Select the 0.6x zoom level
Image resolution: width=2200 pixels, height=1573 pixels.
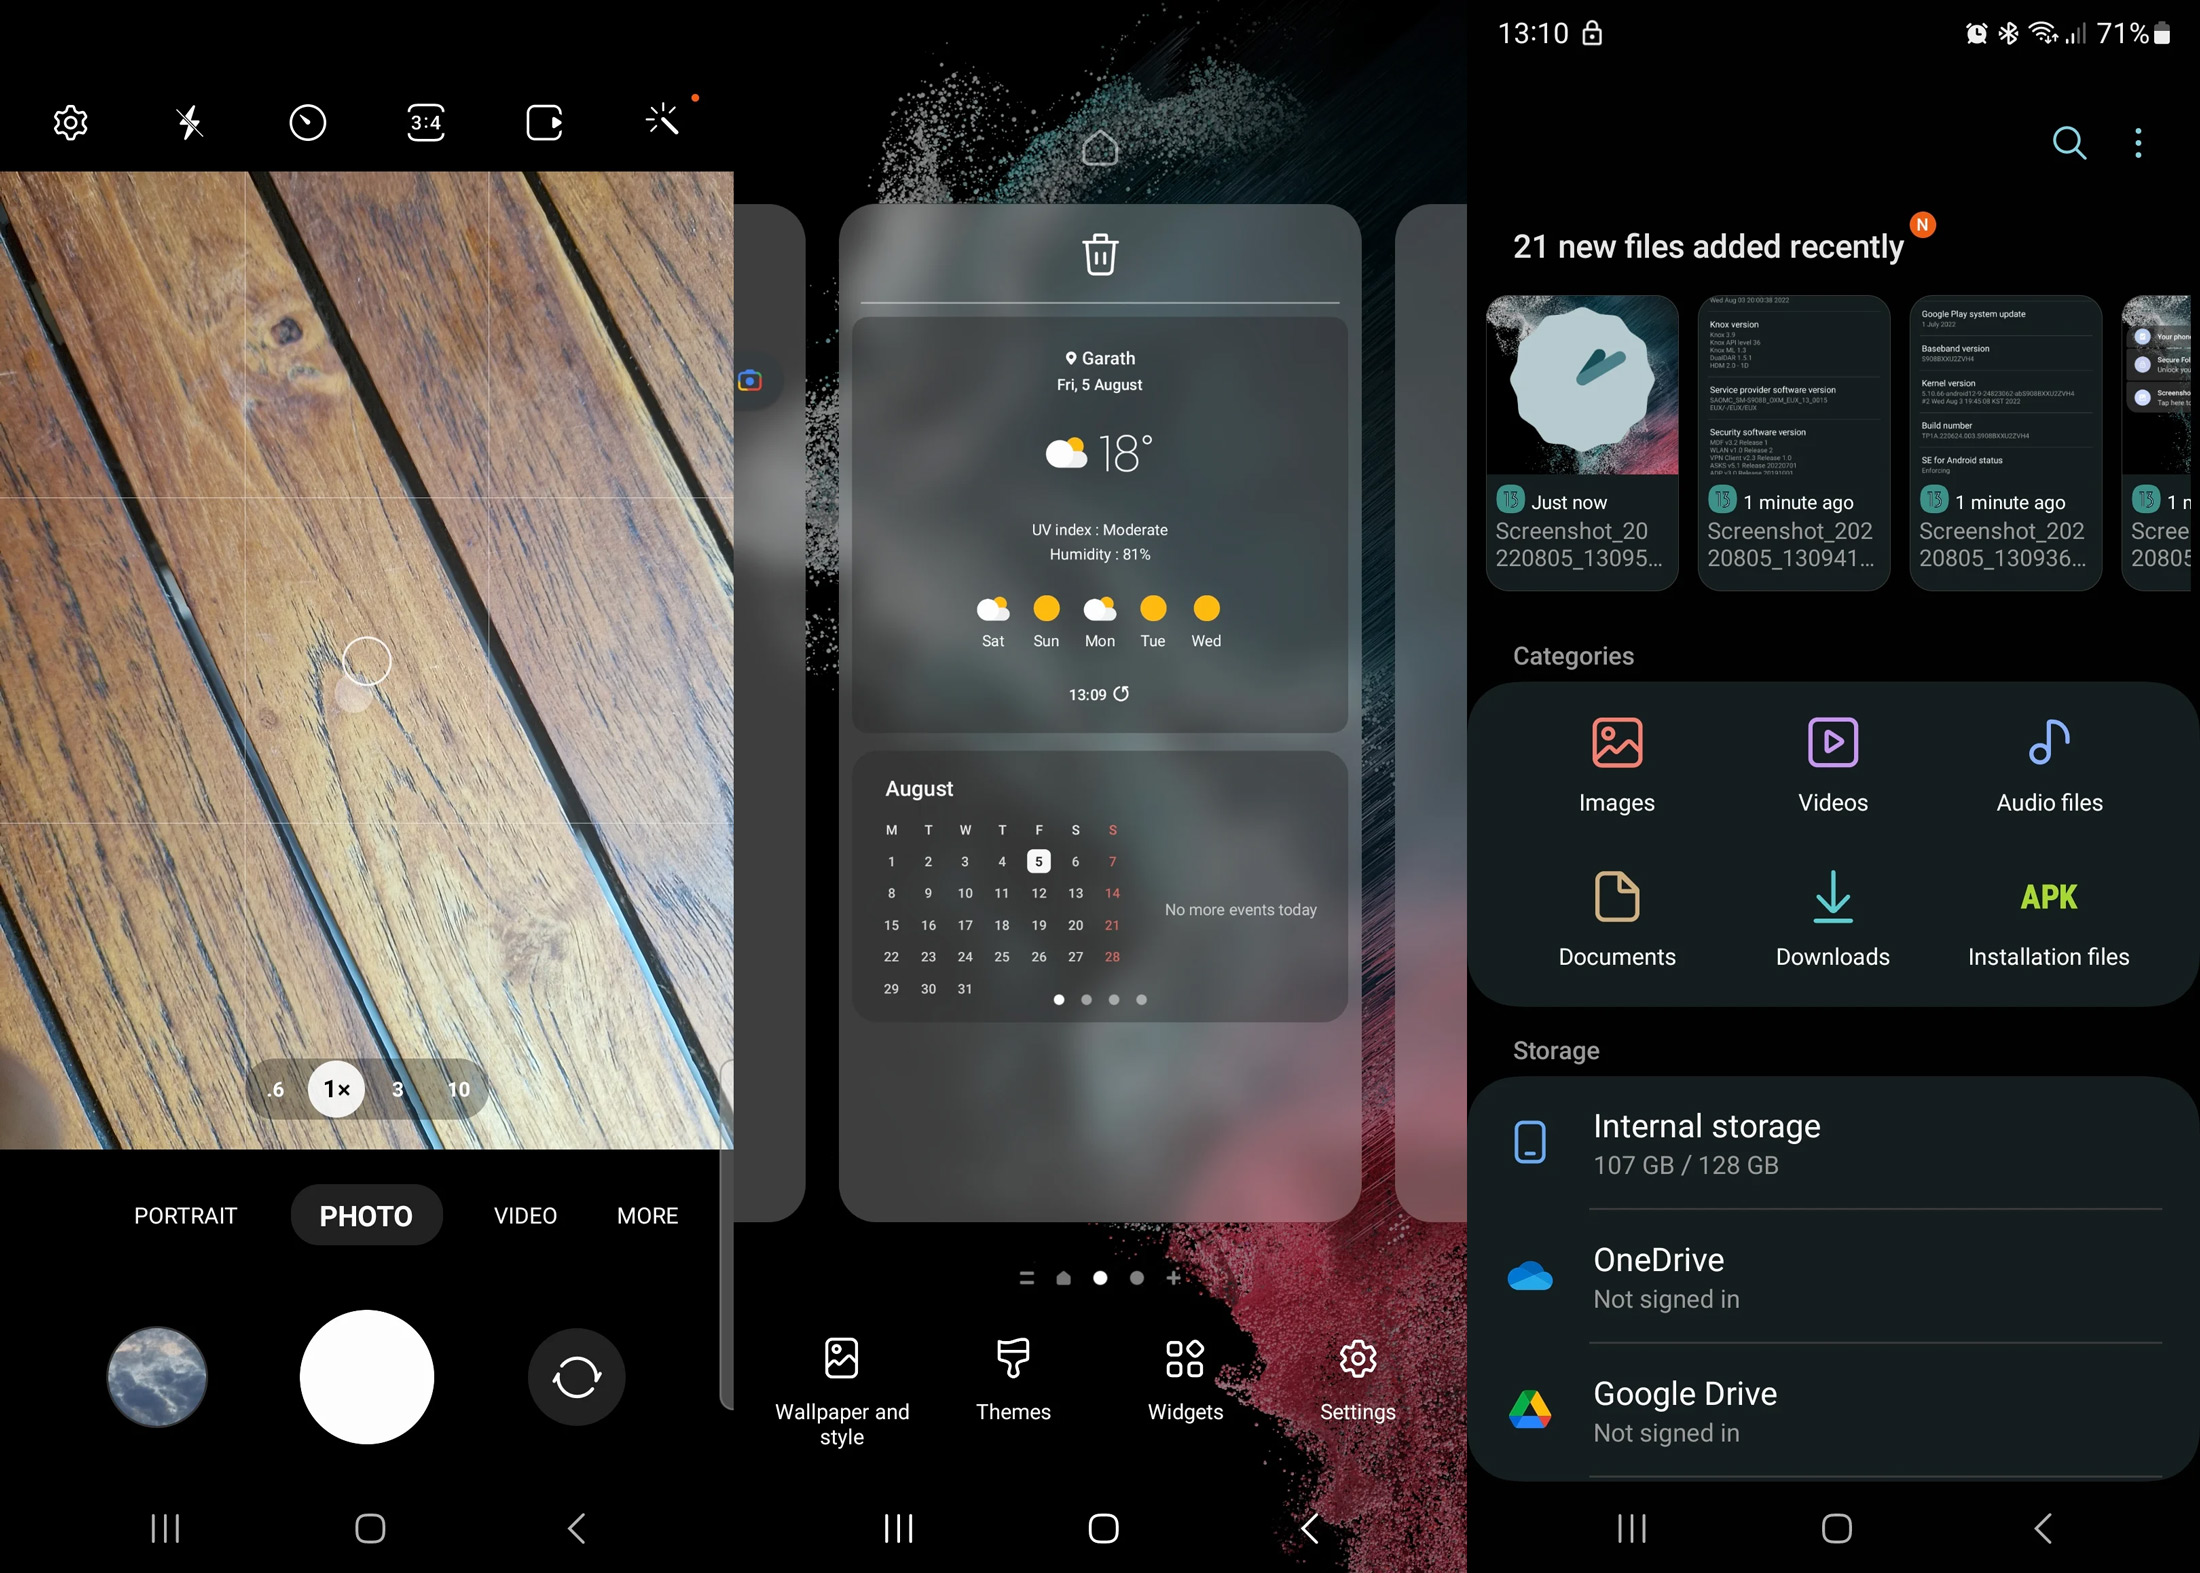277,1088
